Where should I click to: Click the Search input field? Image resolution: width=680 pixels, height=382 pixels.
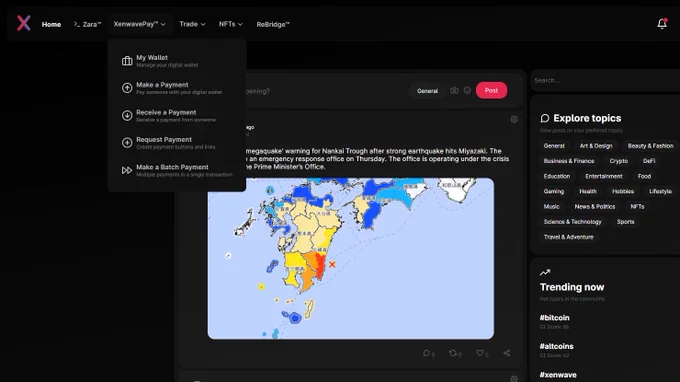(x=605, y=81)
